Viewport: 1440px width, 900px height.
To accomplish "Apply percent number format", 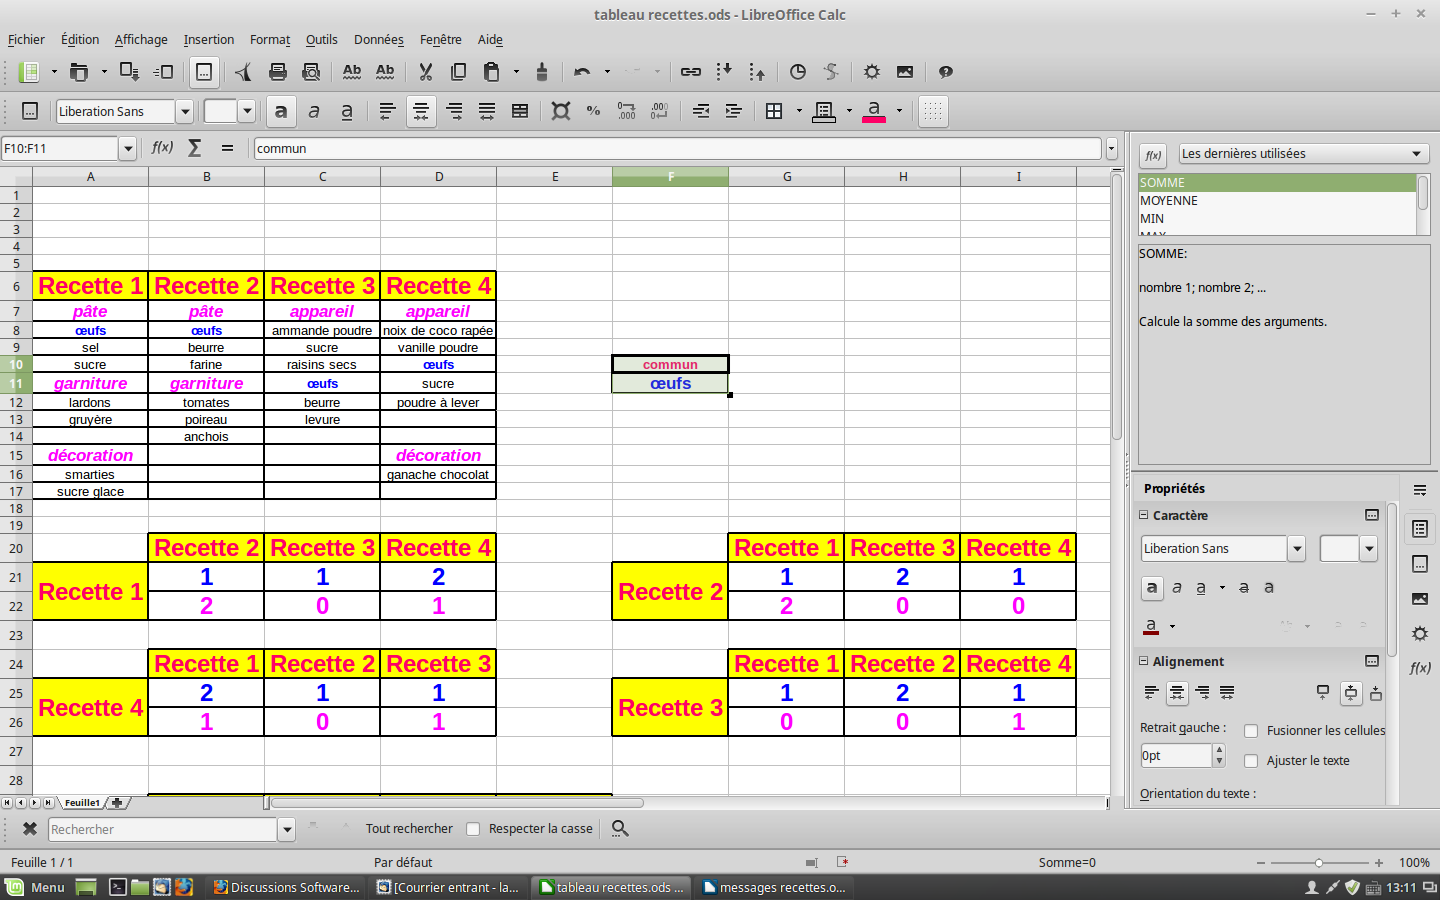I will (593, 111).
